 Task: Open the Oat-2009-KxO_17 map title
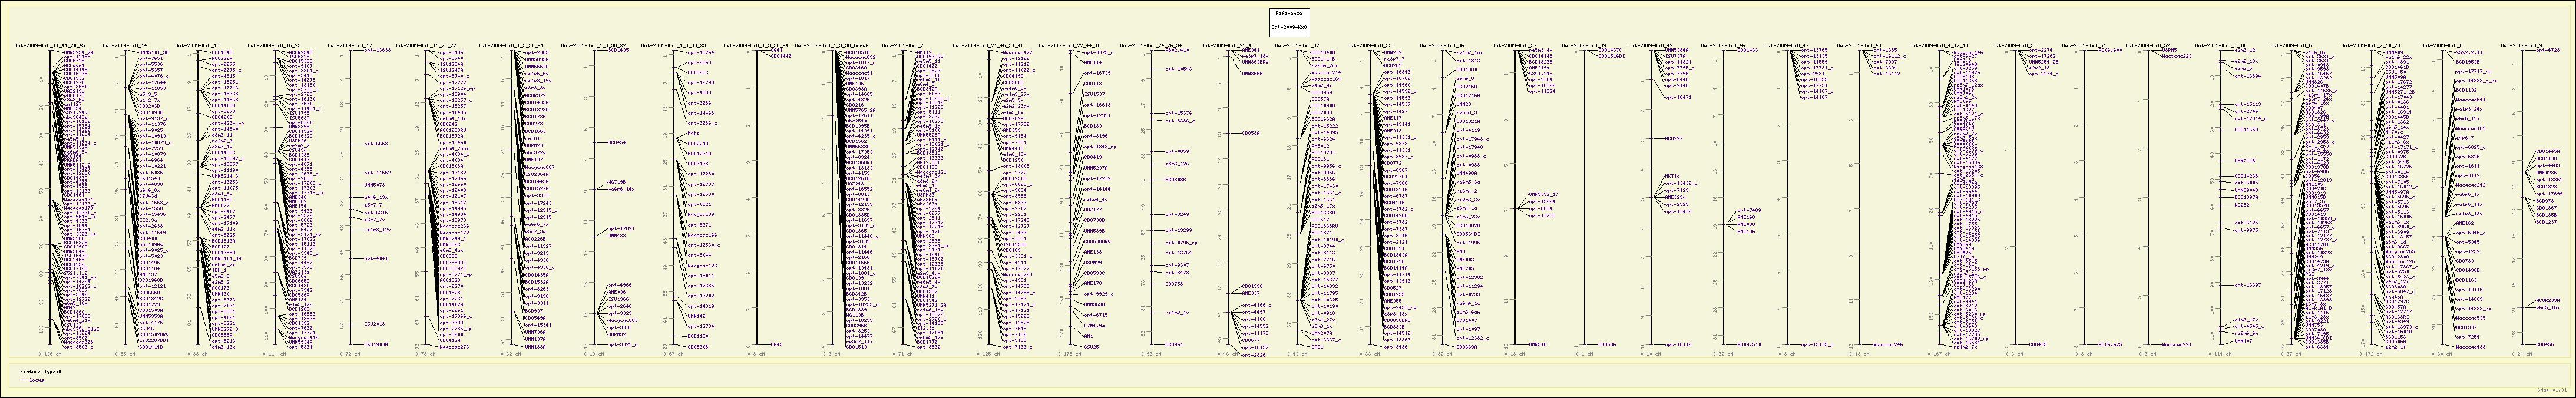click(x=350, y=45)
